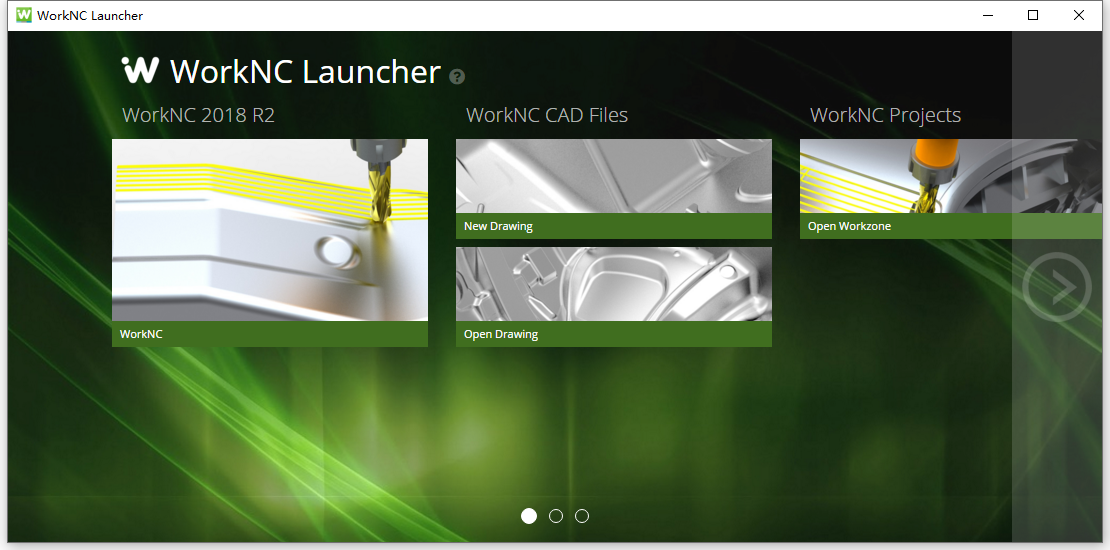Open the New Drawing tile image
The height and width of the screenshot is (550, 1110).
click(x=614, y=176)
